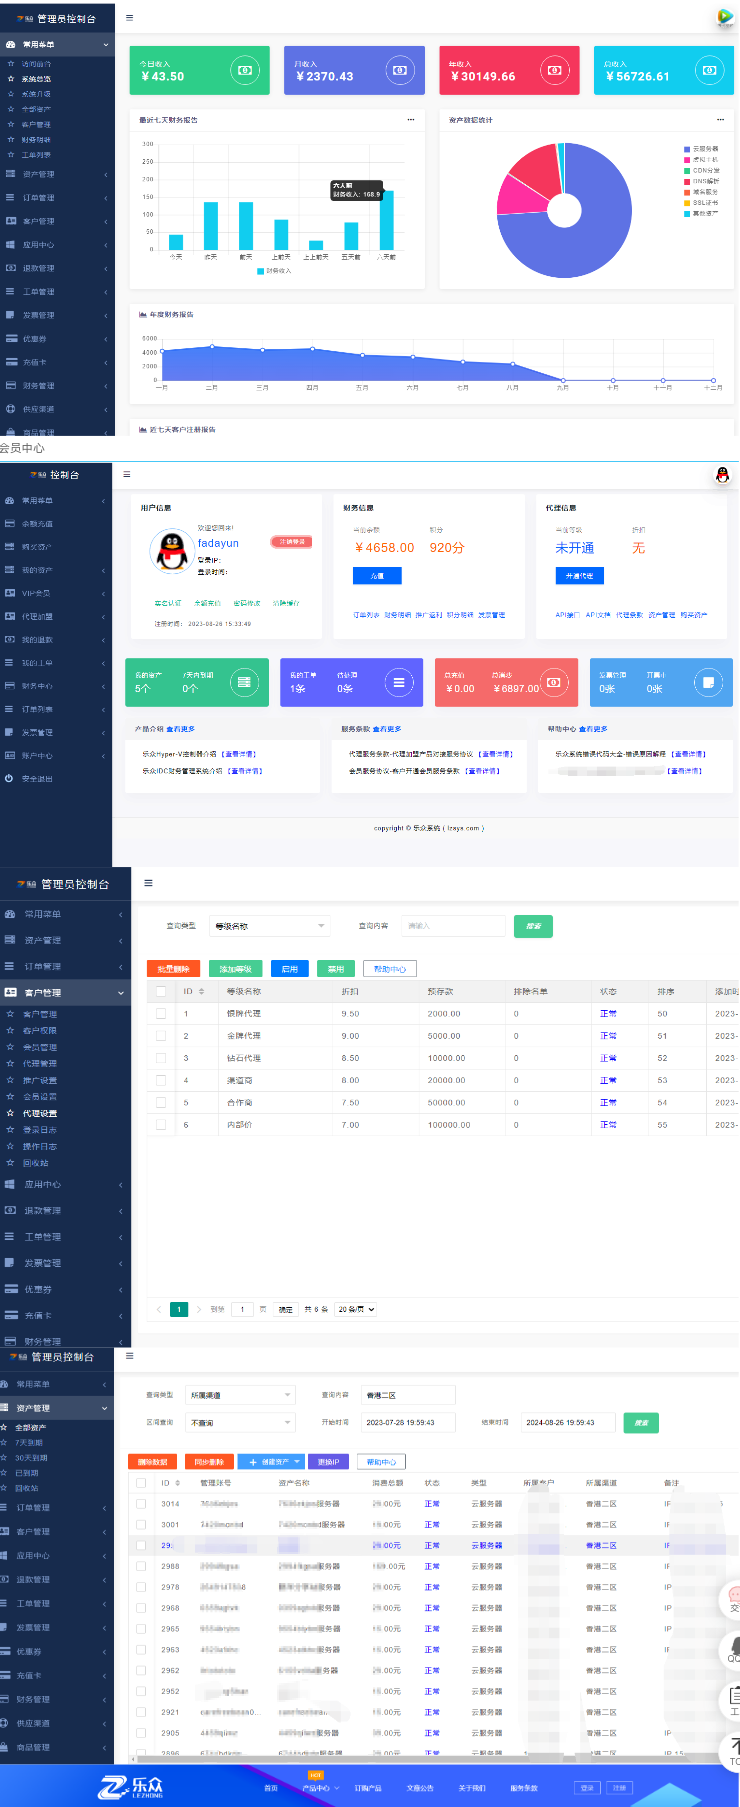The height and width of the screenshot is (1807, 740).
Task: Tick the checkbox for 银牌代理 row
Action: 161,1013
